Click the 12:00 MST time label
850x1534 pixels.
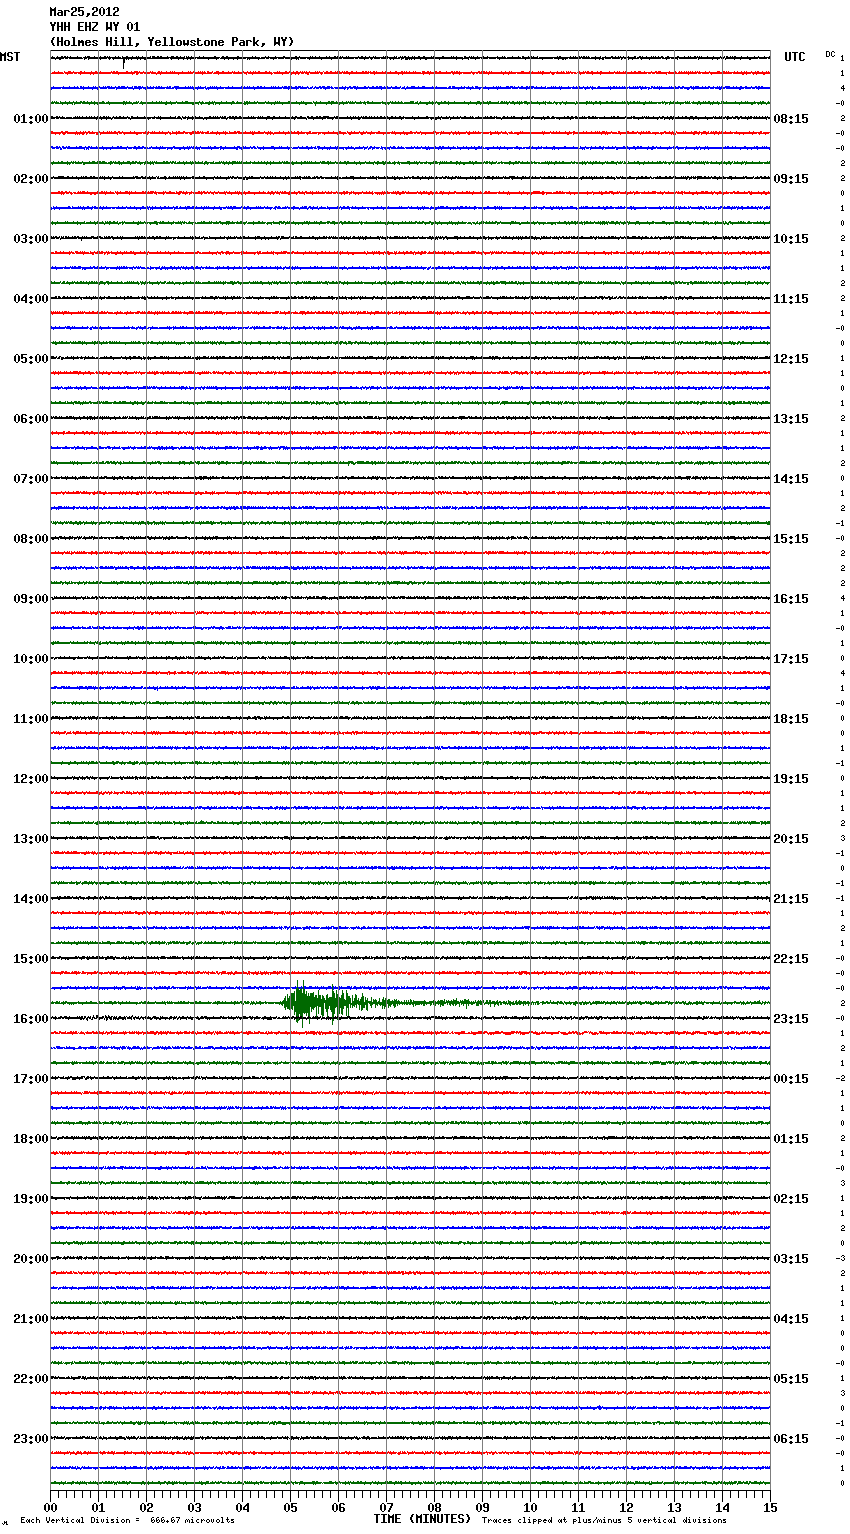31,779
